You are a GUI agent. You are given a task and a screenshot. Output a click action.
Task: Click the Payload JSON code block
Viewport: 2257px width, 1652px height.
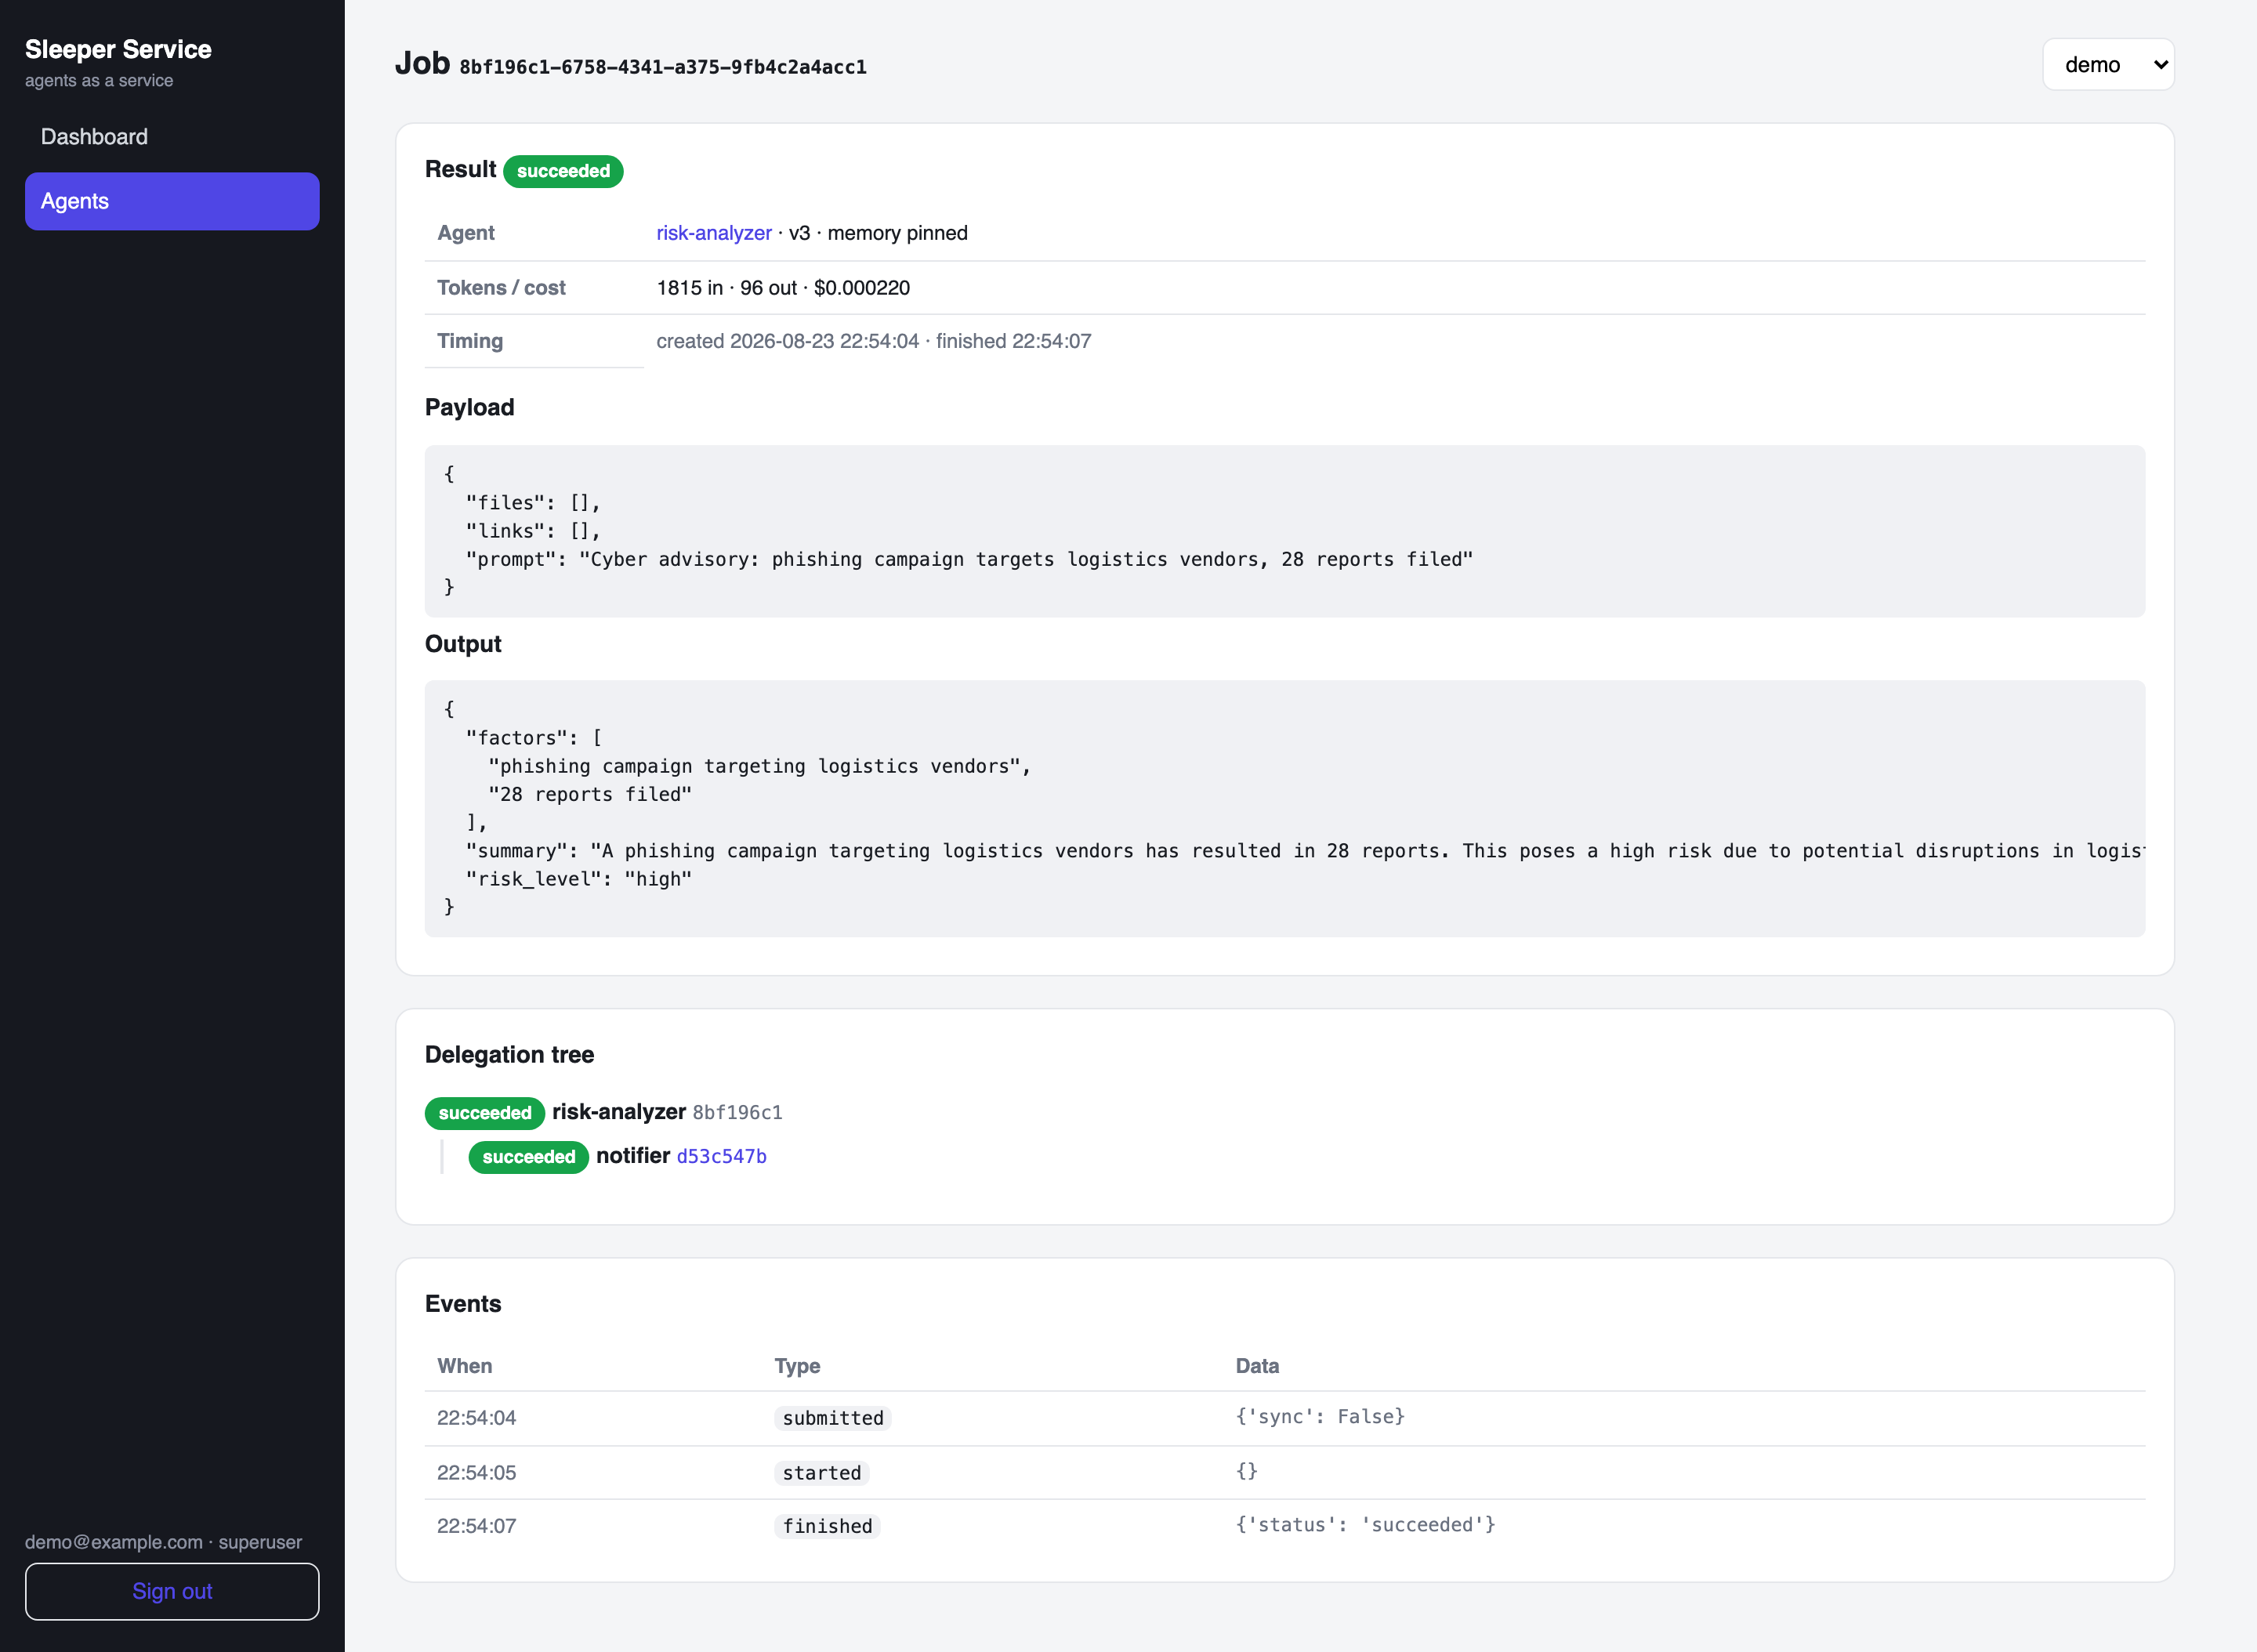(1284, 531)
